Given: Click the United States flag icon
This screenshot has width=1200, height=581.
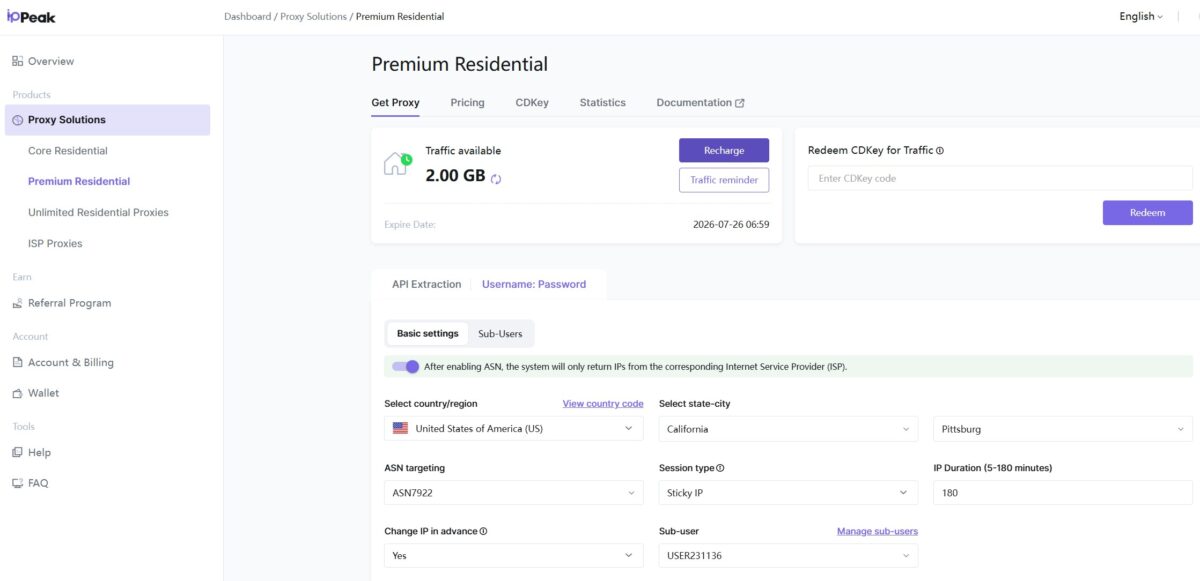Looking at the screenshot, I should [400, 429].
